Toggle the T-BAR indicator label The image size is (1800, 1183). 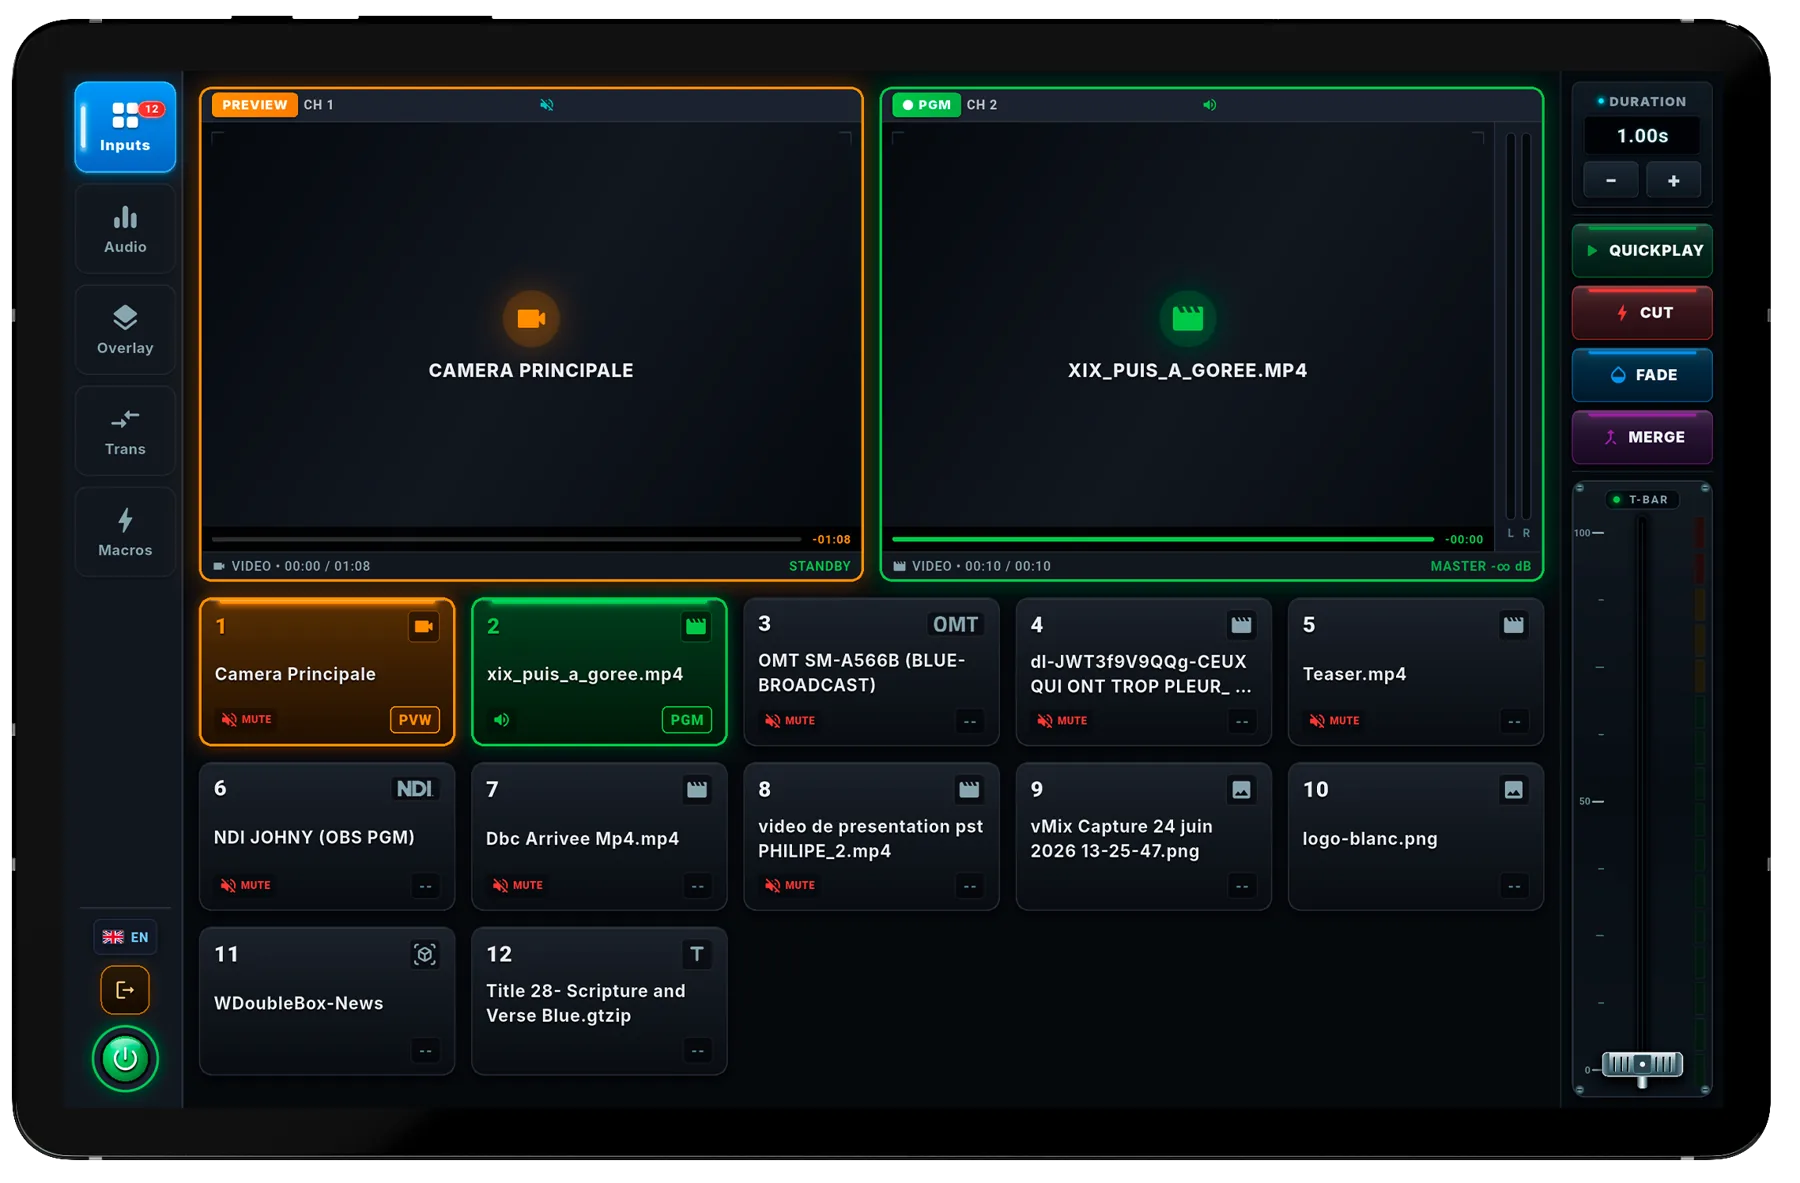1642,500
